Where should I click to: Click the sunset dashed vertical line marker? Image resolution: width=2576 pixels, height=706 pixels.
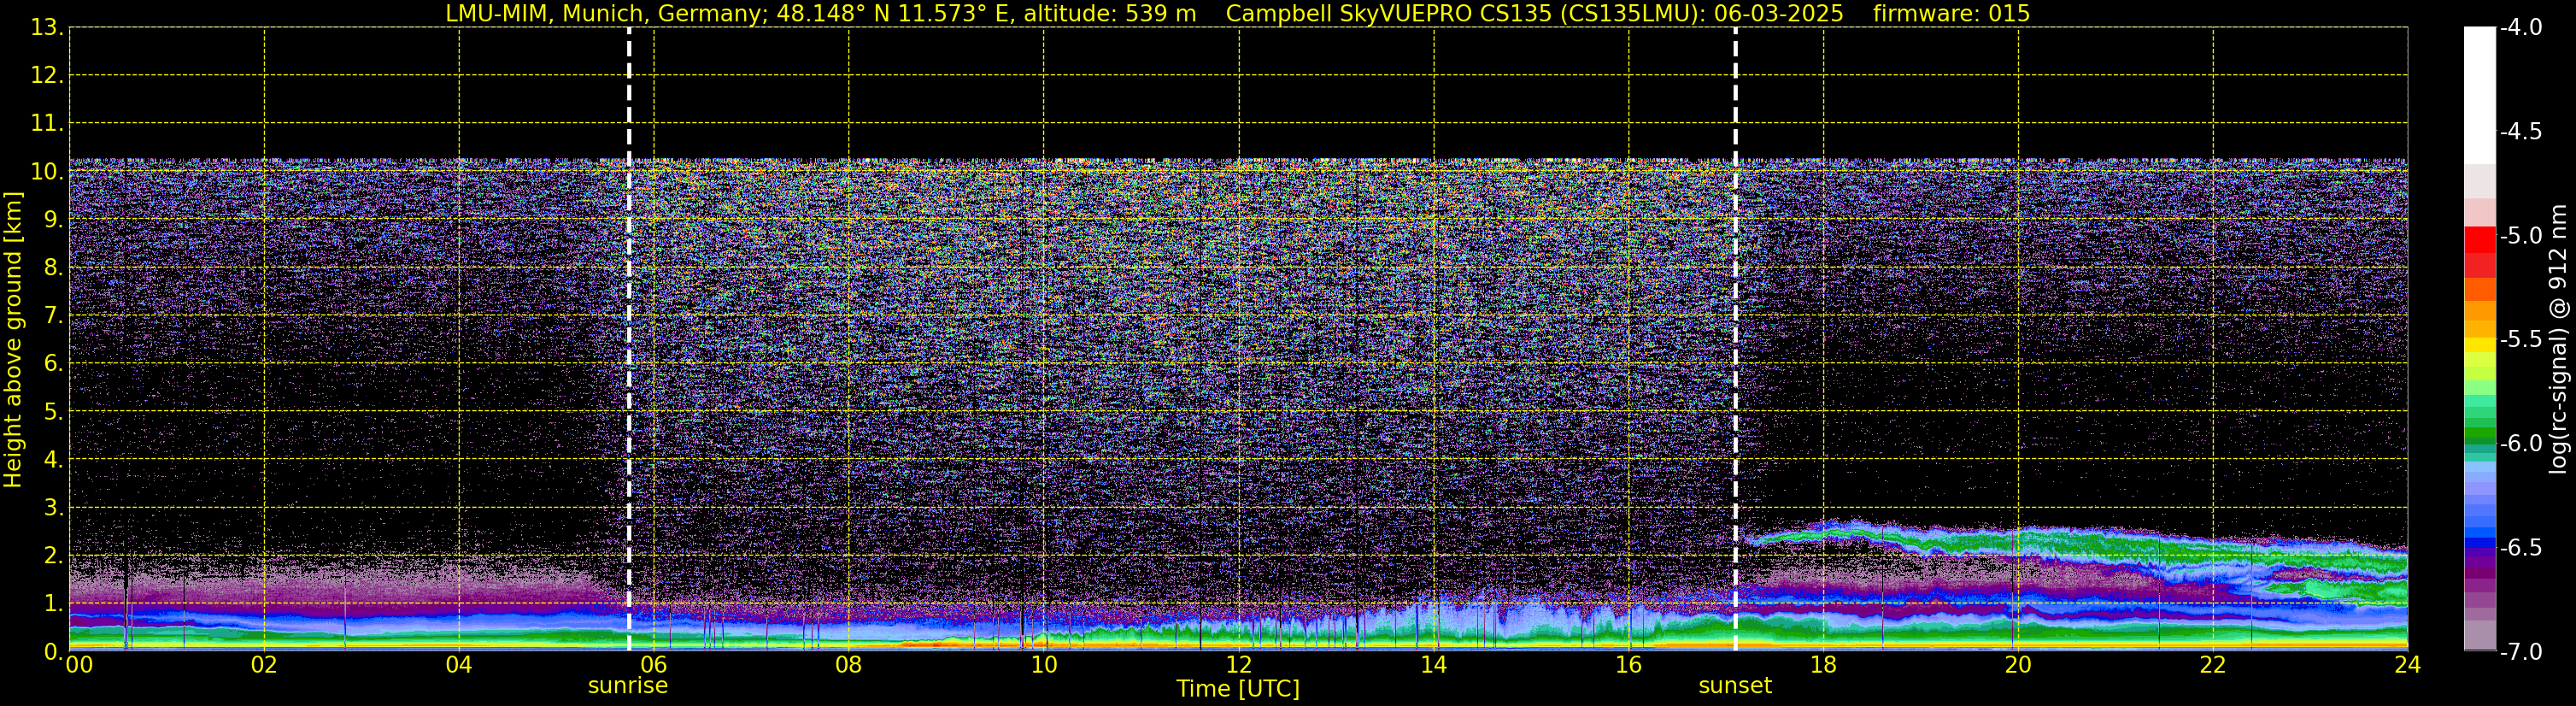pos(1735,339)
